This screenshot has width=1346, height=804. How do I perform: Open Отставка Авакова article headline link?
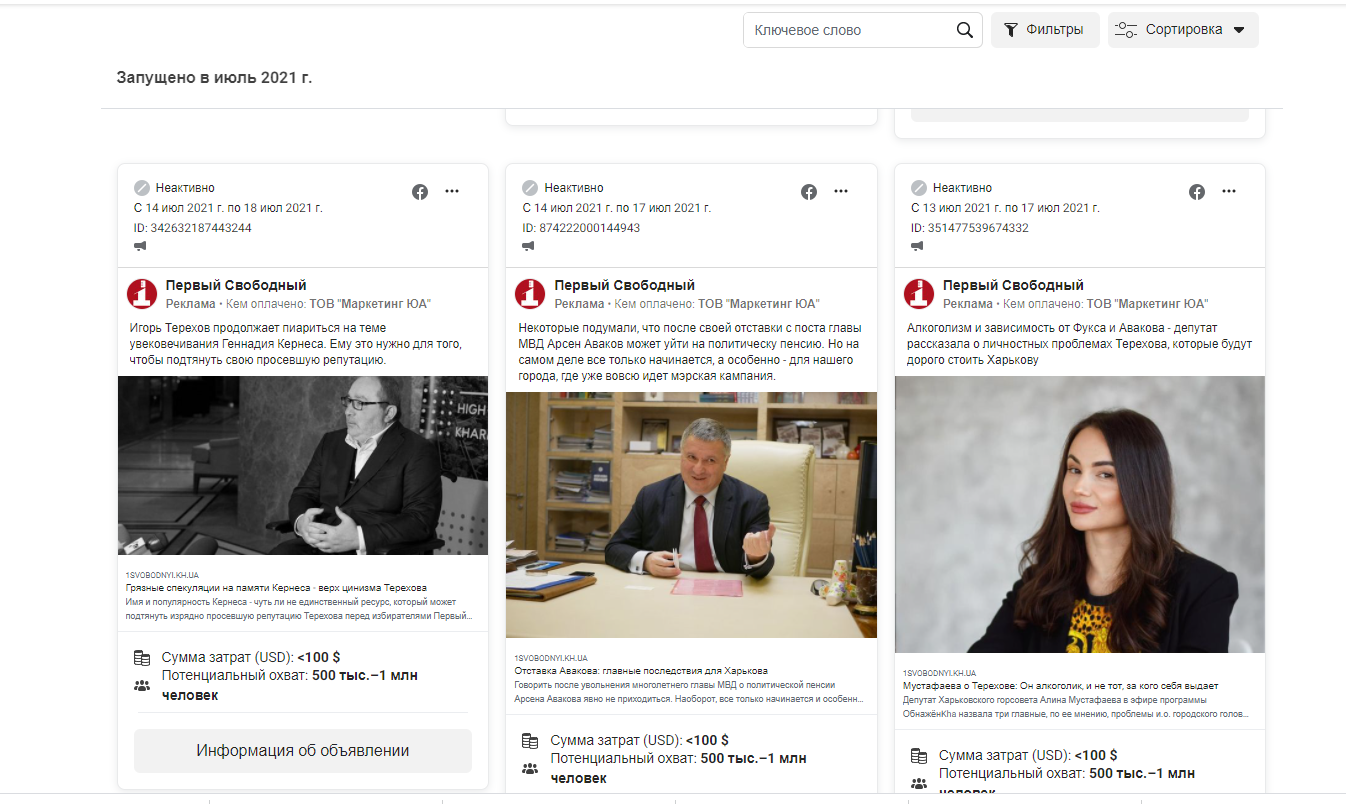coord(641,671)
